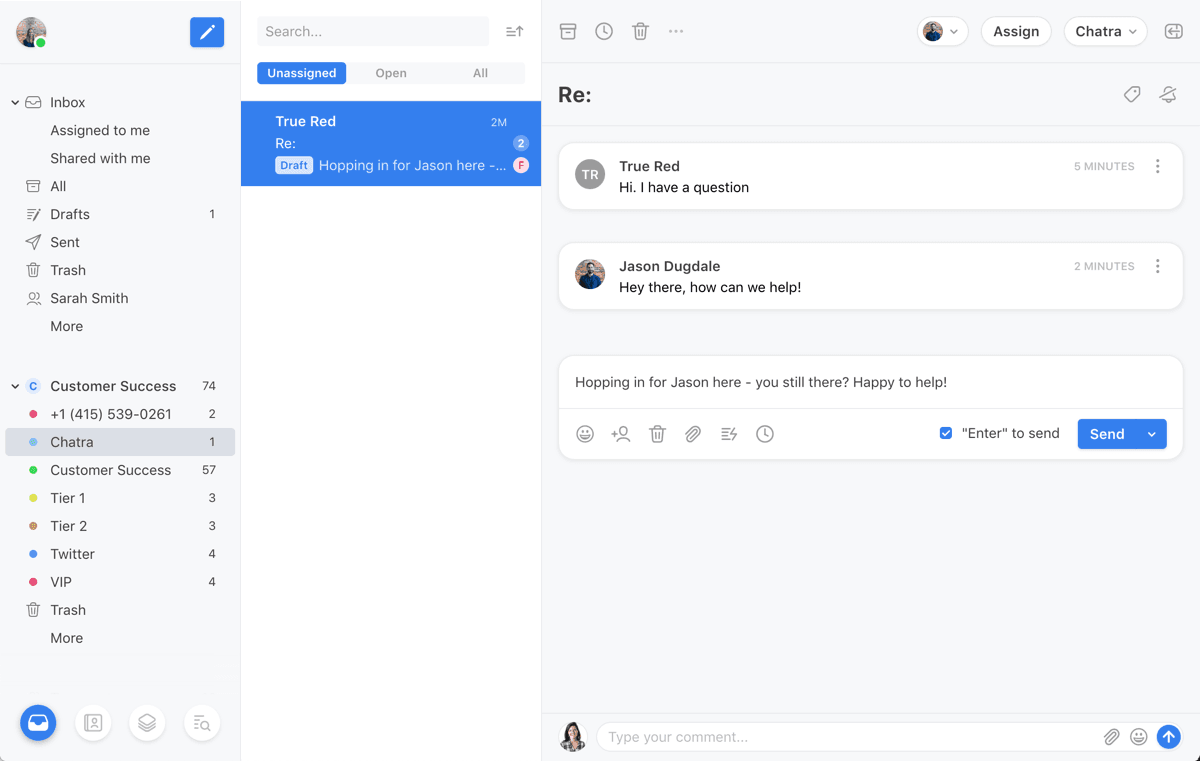Attach a file to the draft reply
Viewport: 1200px width, 761px height.
pyautogui.click(x=693, y=434)
